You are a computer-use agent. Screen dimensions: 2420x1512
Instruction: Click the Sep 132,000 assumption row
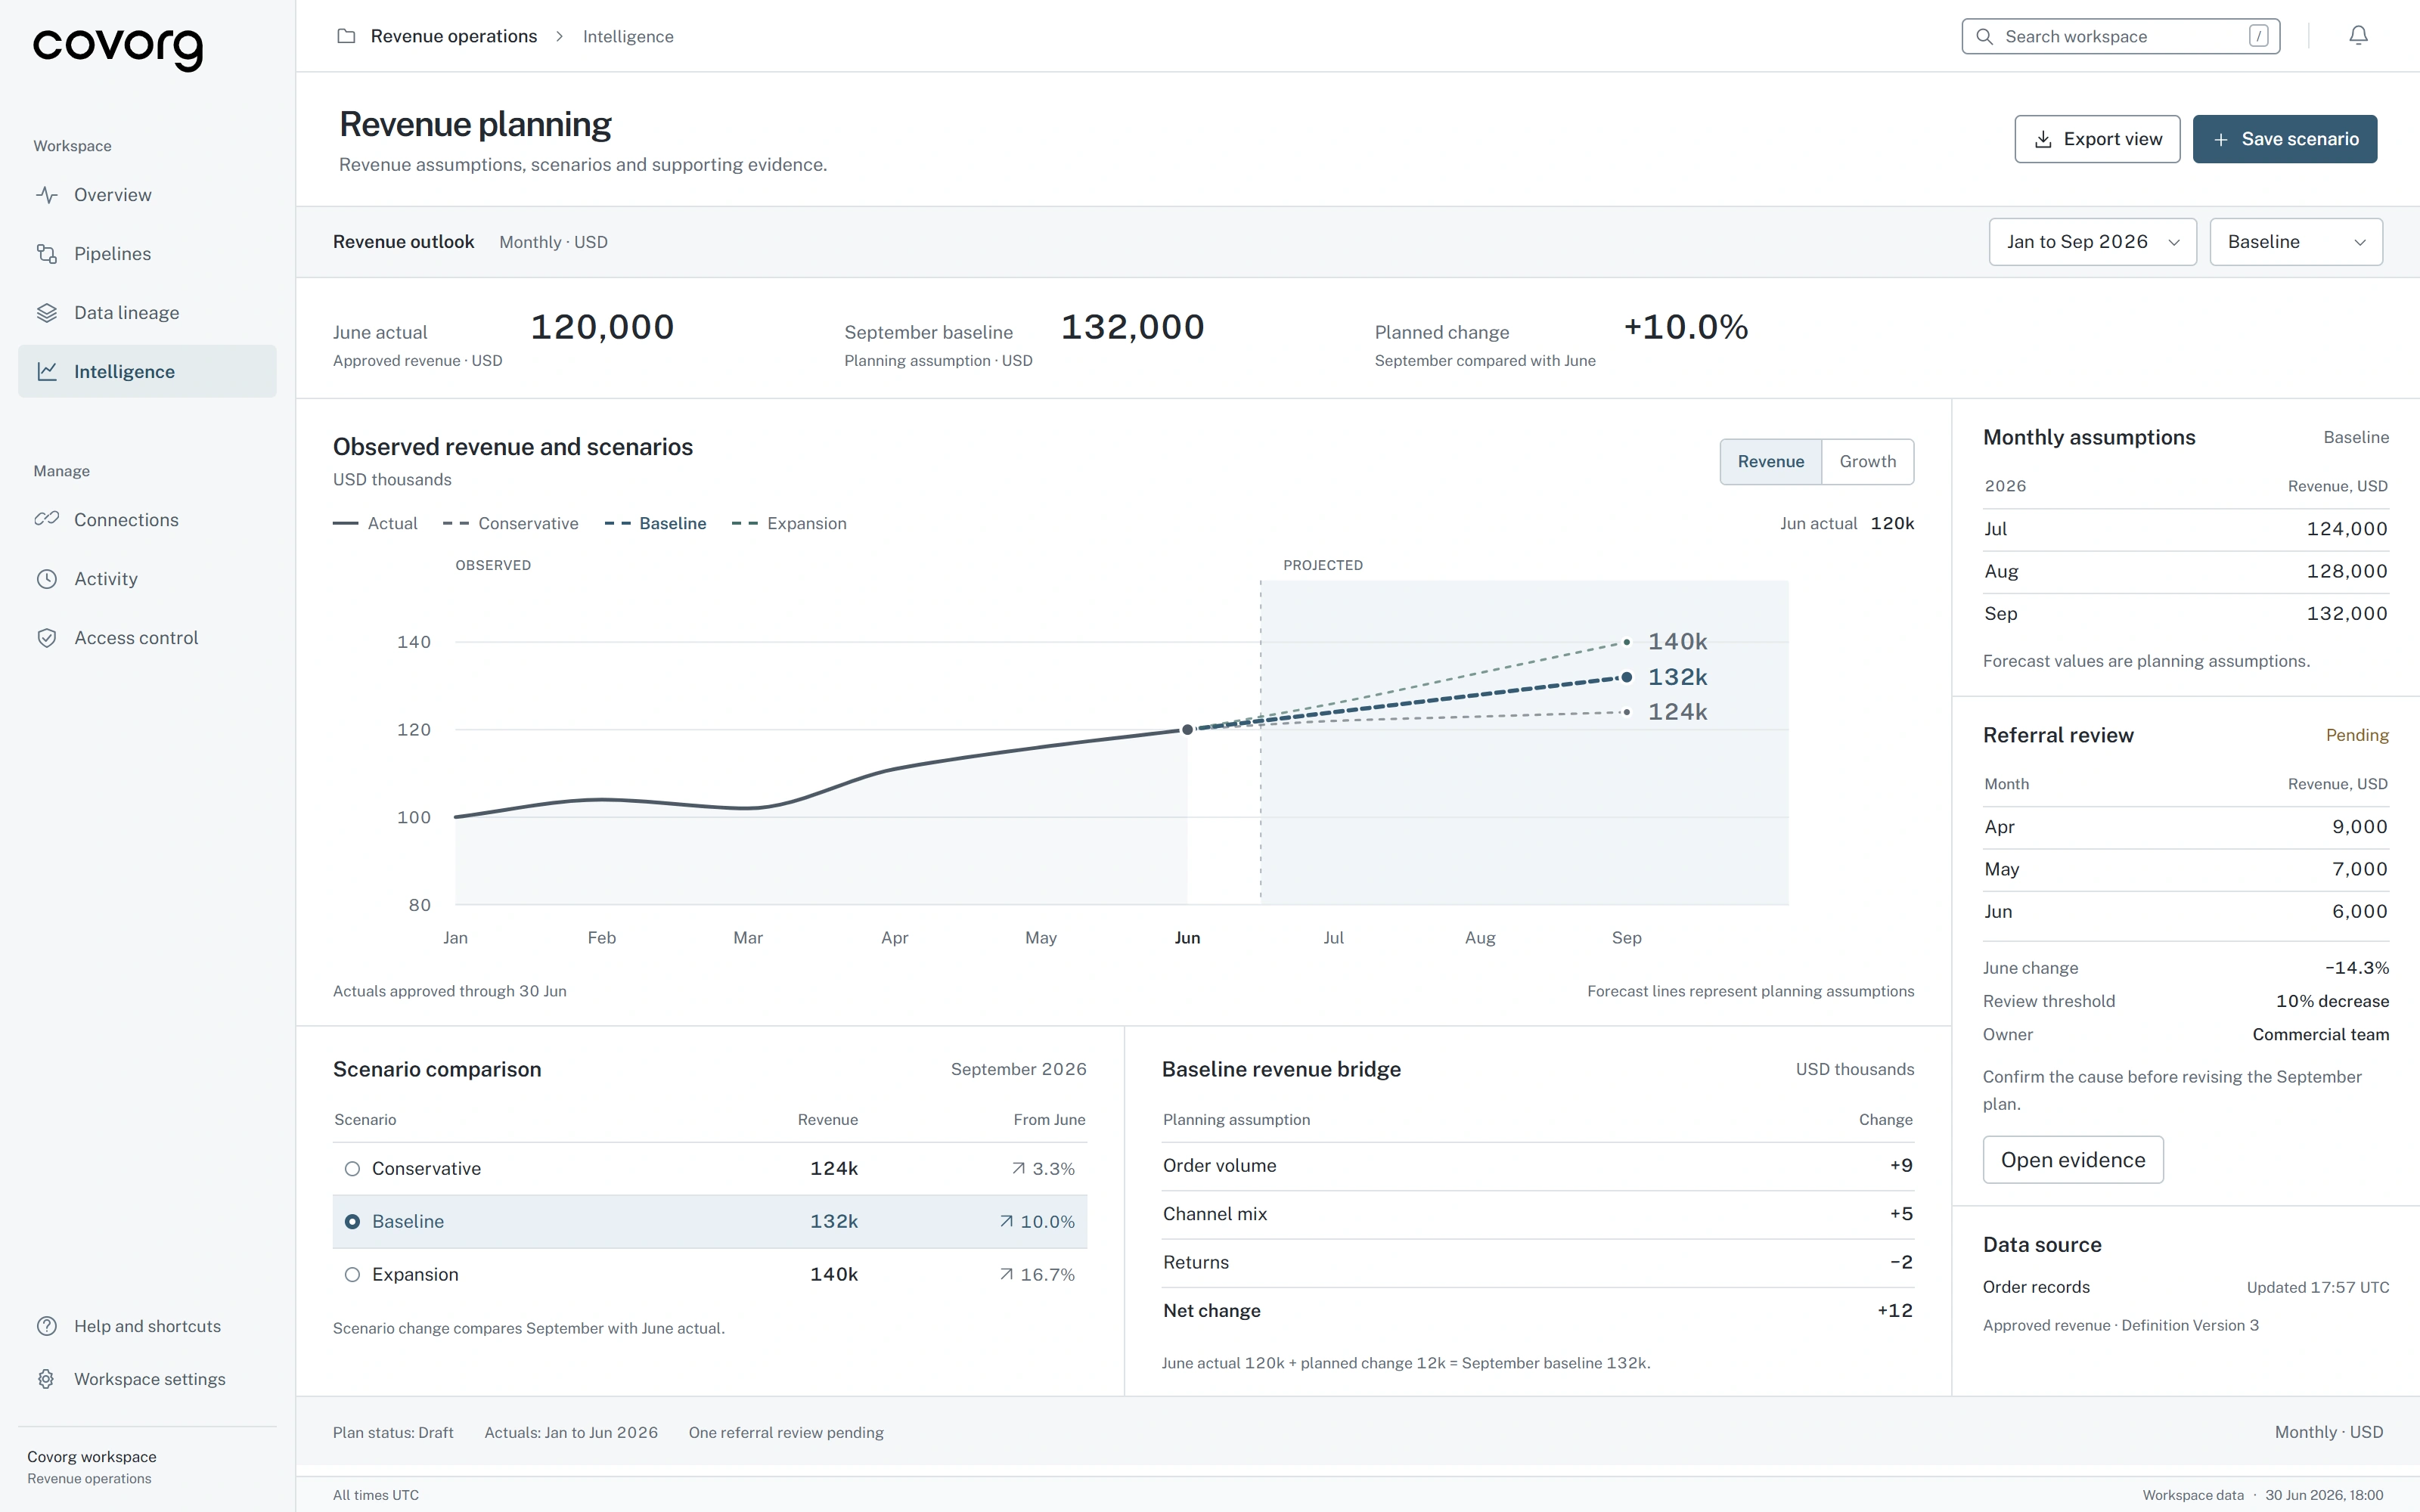[2186, 614]
